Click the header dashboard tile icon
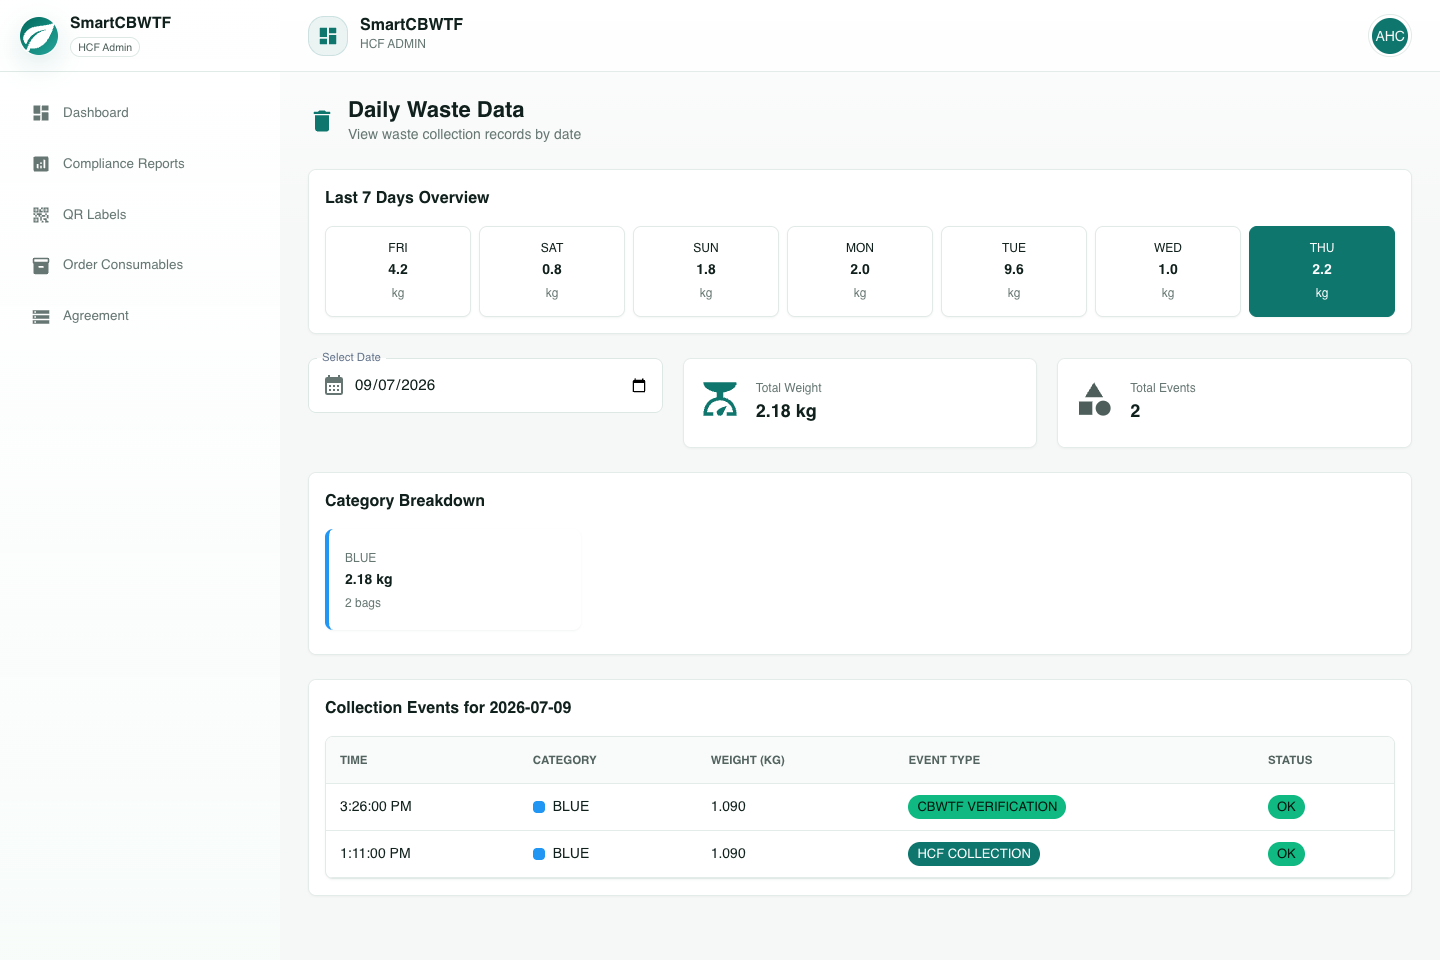The width and height of the screenshot is (1440, 960). [328, 36]
